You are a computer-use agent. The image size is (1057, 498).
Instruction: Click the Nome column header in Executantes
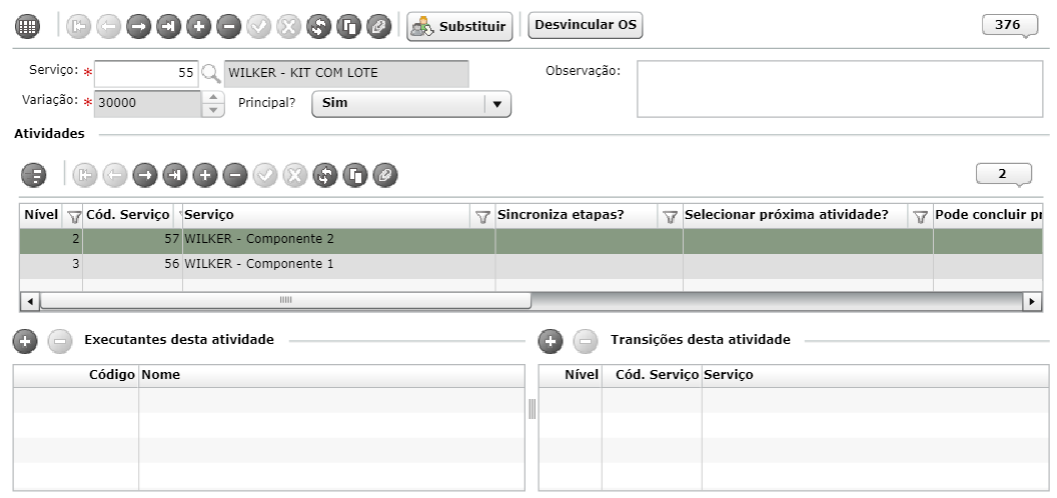[x=332, y=375]
